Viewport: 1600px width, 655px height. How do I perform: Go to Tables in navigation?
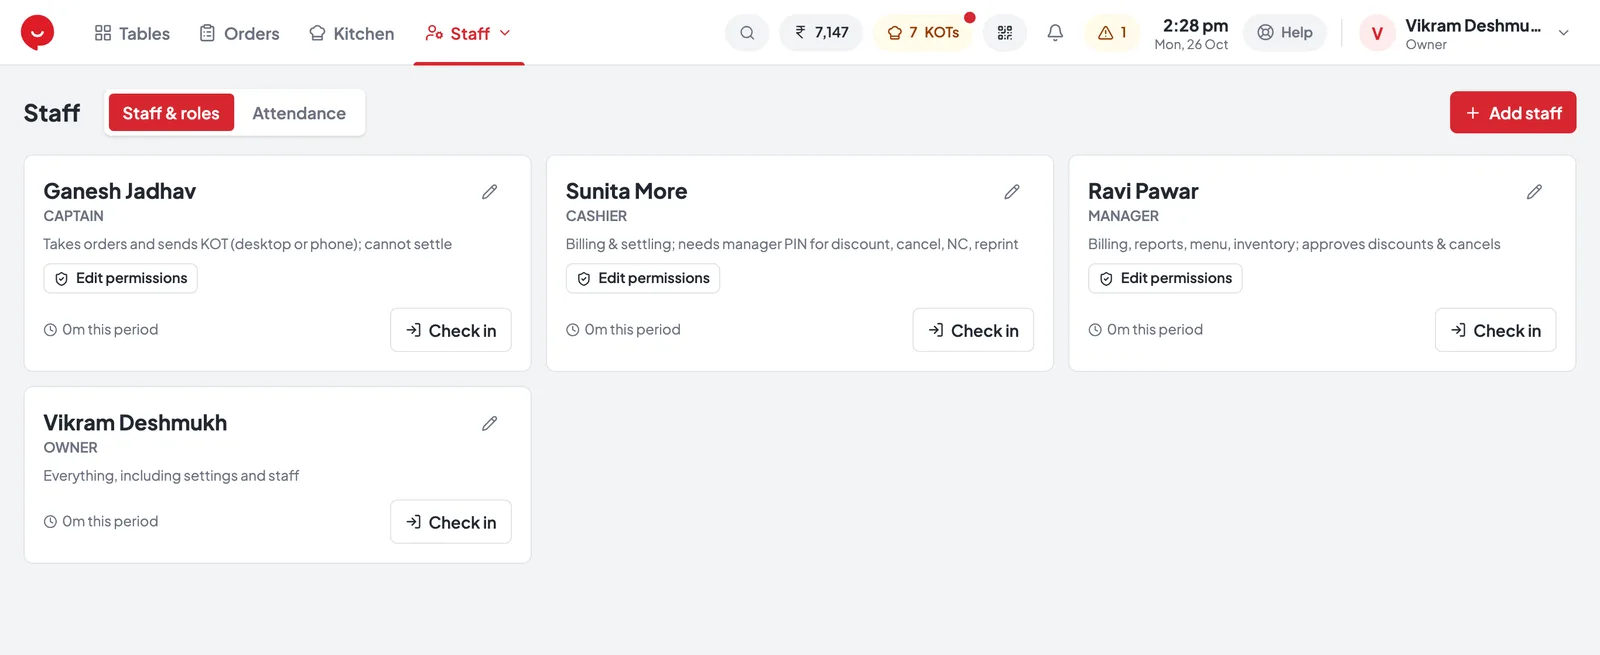click(x=132, y=33)
